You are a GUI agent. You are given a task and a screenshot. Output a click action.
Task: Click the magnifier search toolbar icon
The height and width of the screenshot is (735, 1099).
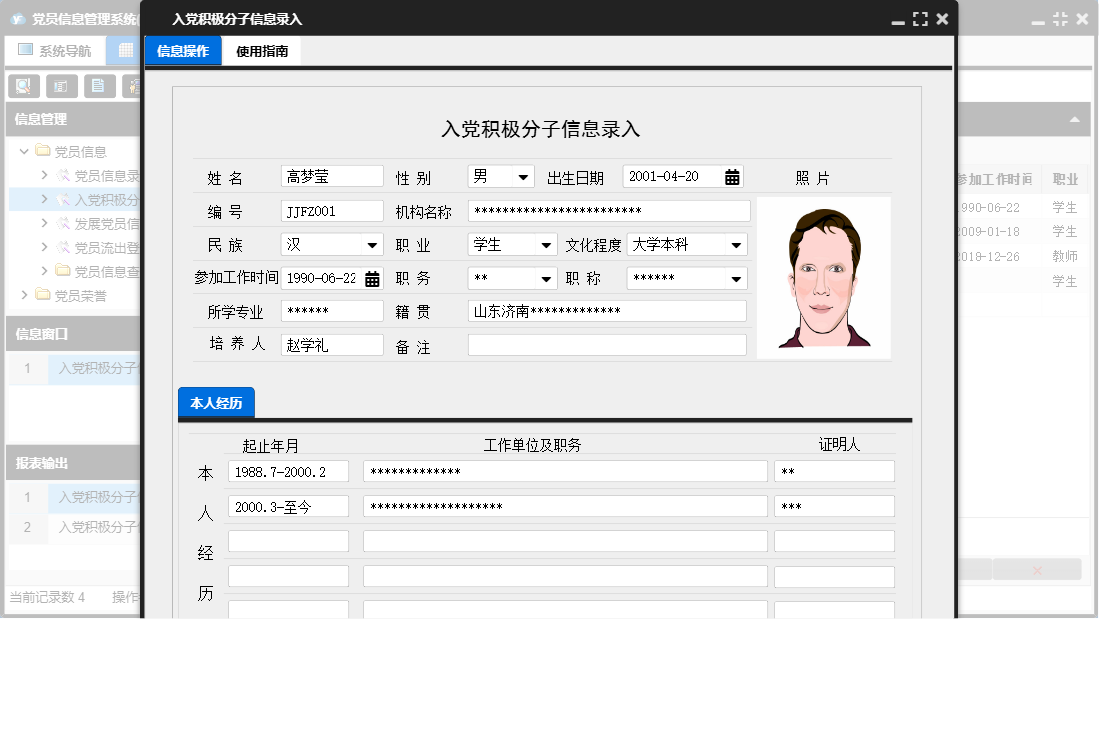(23, 86)
